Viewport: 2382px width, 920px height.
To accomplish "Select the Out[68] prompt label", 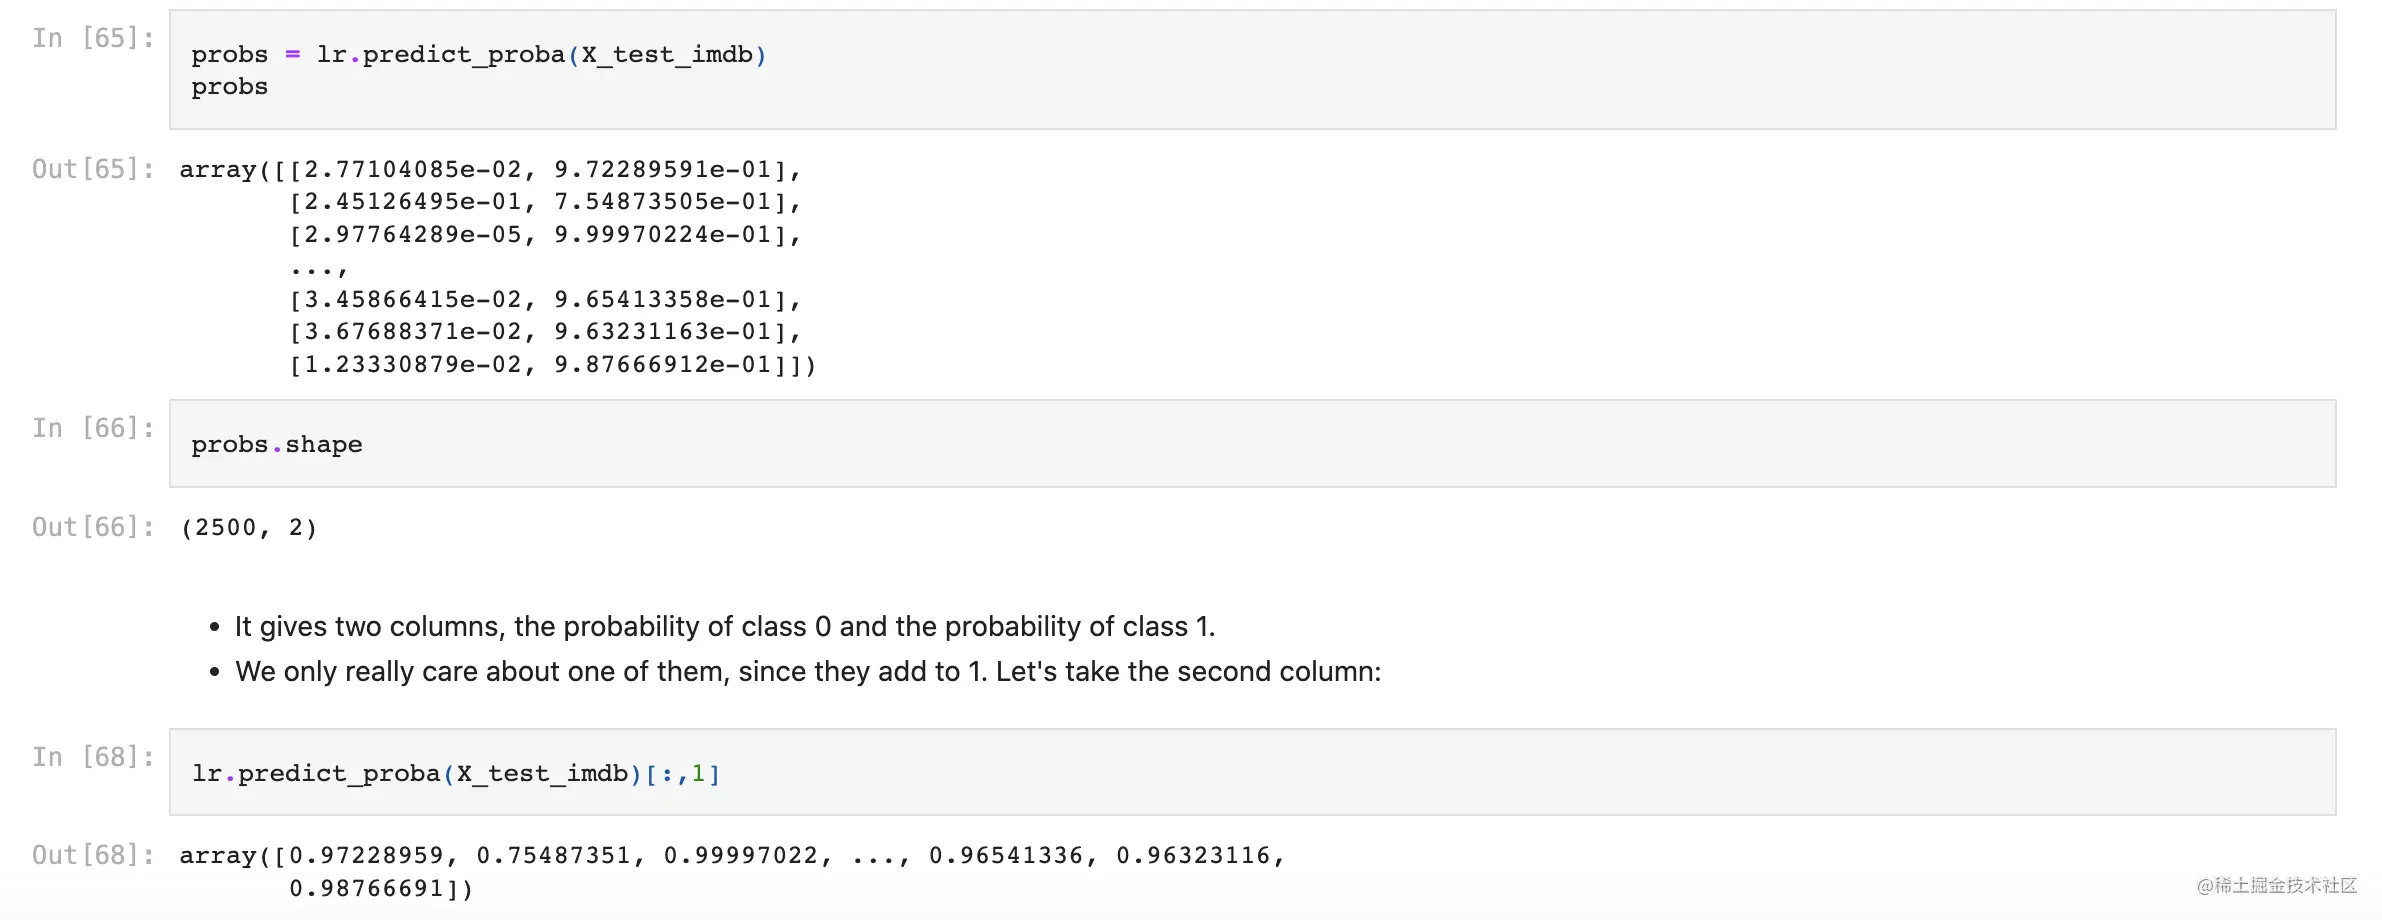I will point(93,855).
